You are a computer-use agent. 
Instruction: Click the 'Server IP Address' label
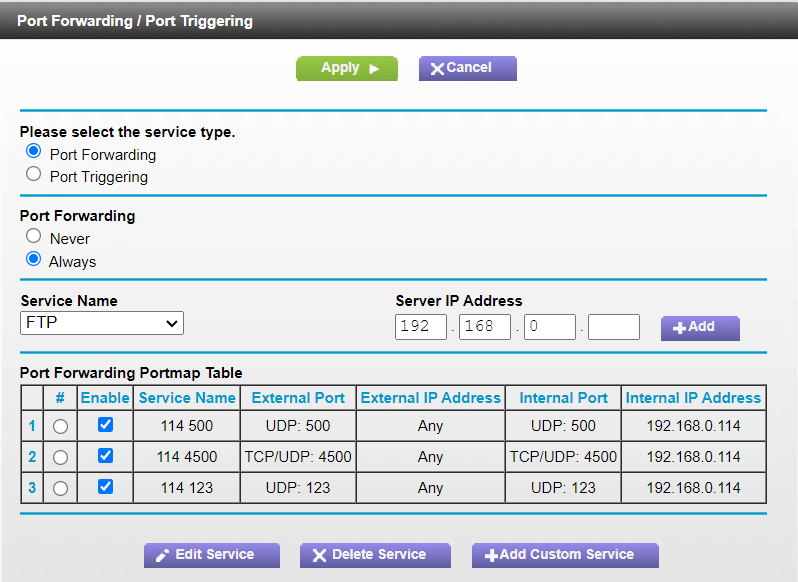point(459,301)
